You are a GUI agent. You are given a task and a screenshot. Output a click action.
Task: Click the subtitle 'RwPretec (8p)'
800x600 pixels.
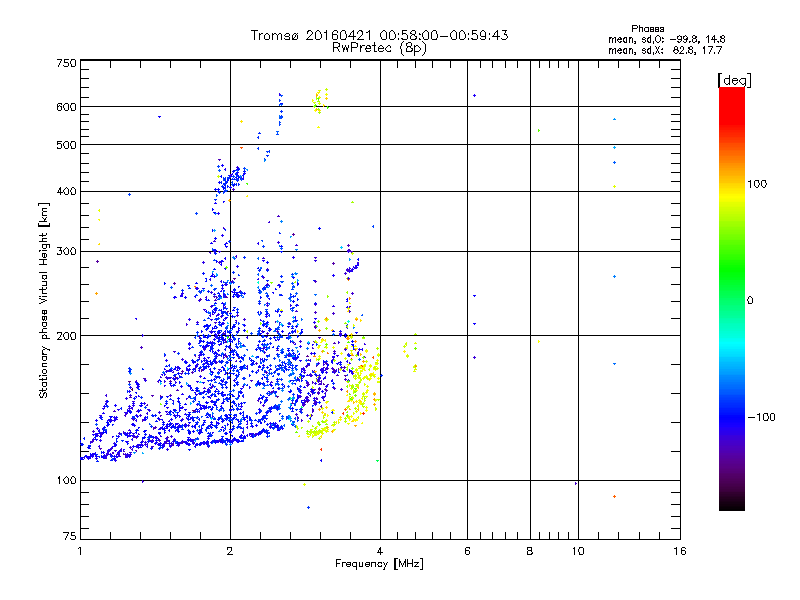tap(379, 48)
